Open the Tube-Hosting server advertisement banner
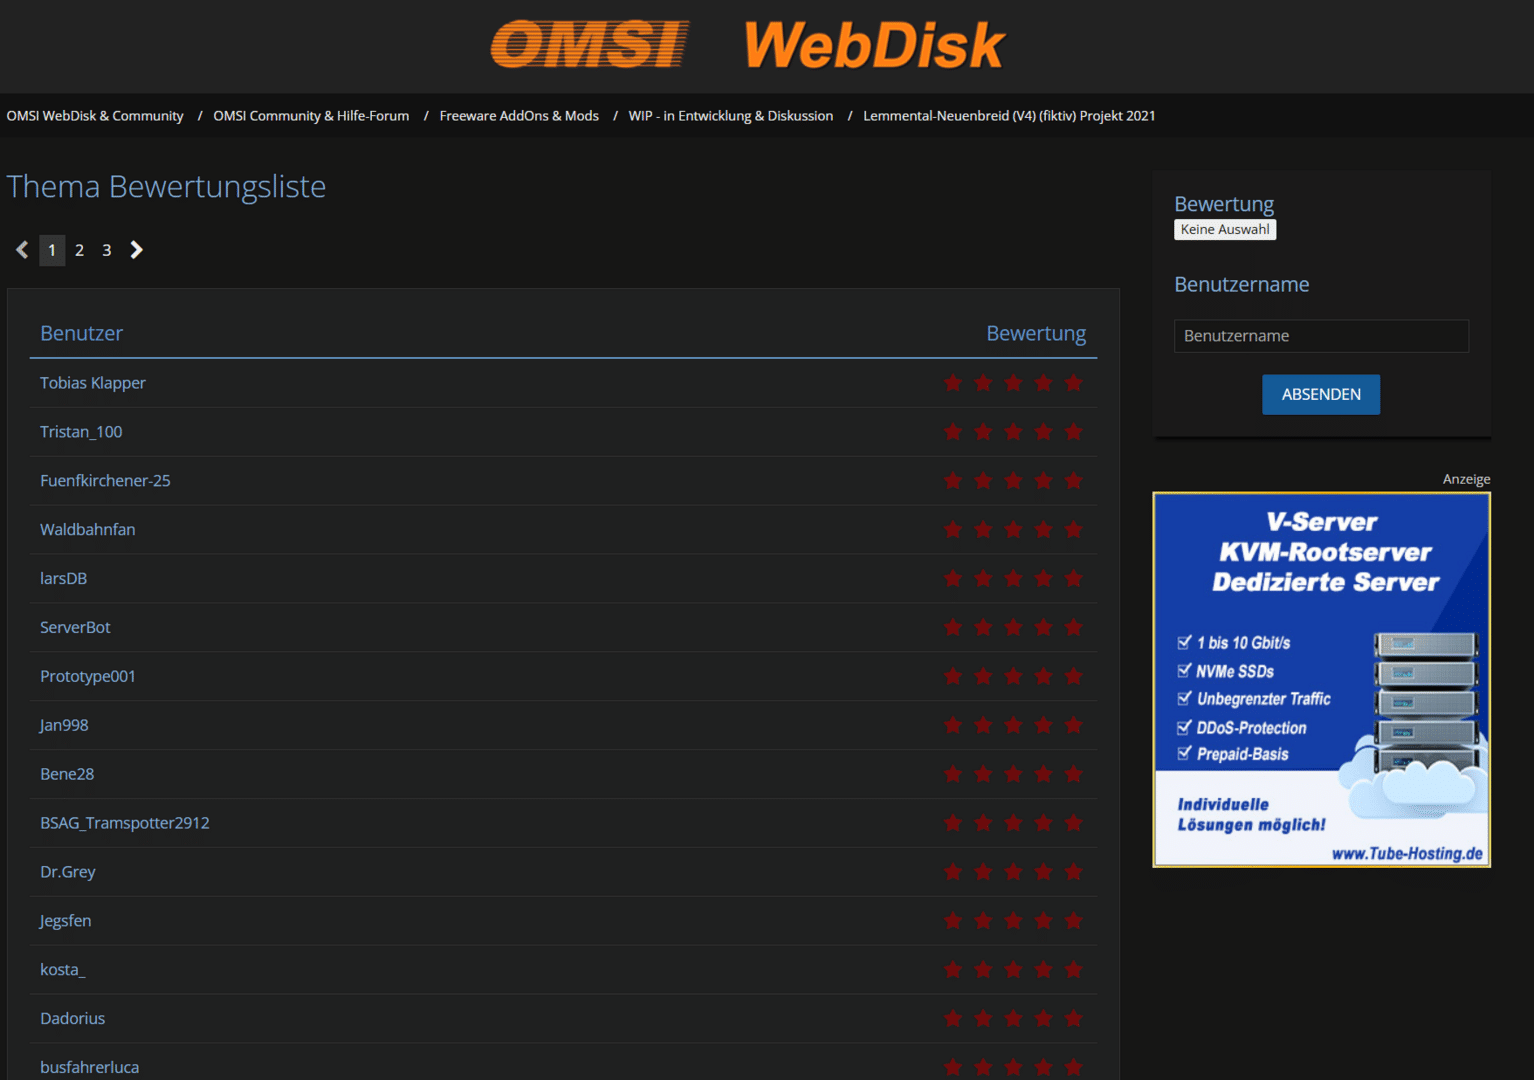This screenshot has height=1080, width=1534. coord(1321,680)
